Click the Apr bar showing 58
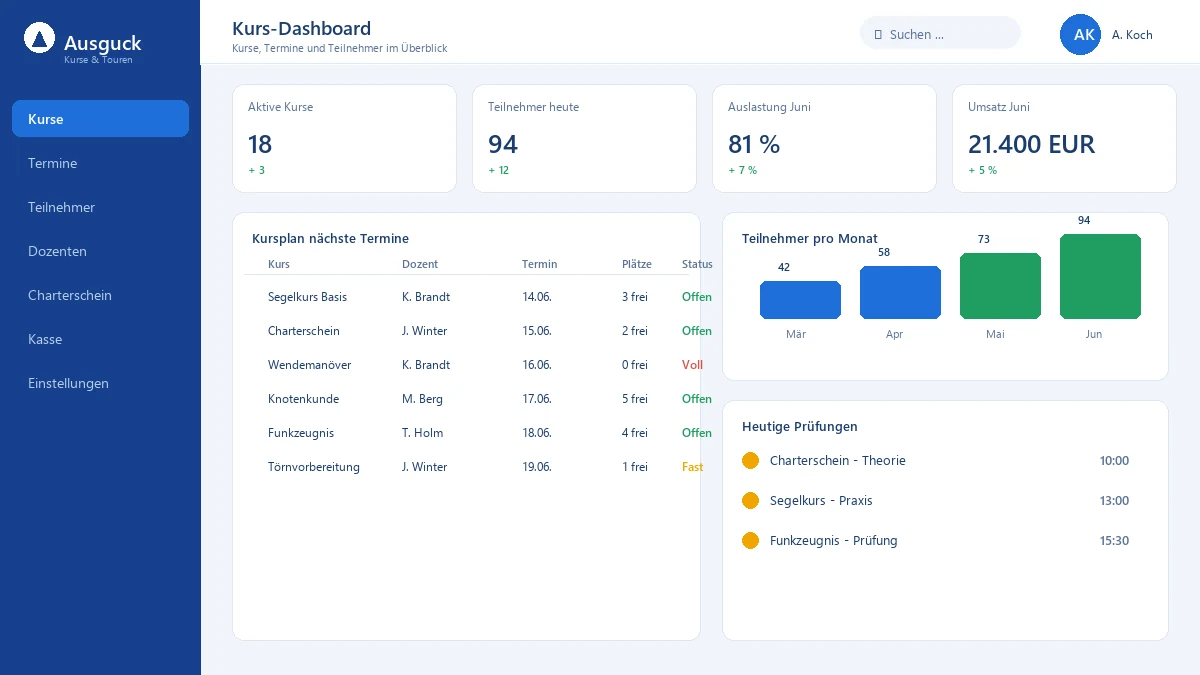 tap(900, 293)
